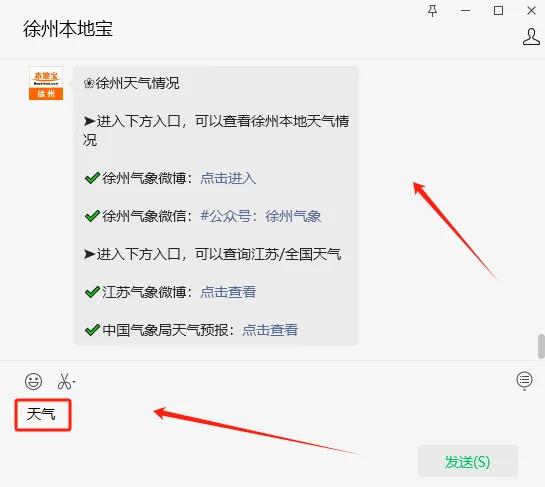Click the 徐州本地宝 chat title

coord(68,29)
